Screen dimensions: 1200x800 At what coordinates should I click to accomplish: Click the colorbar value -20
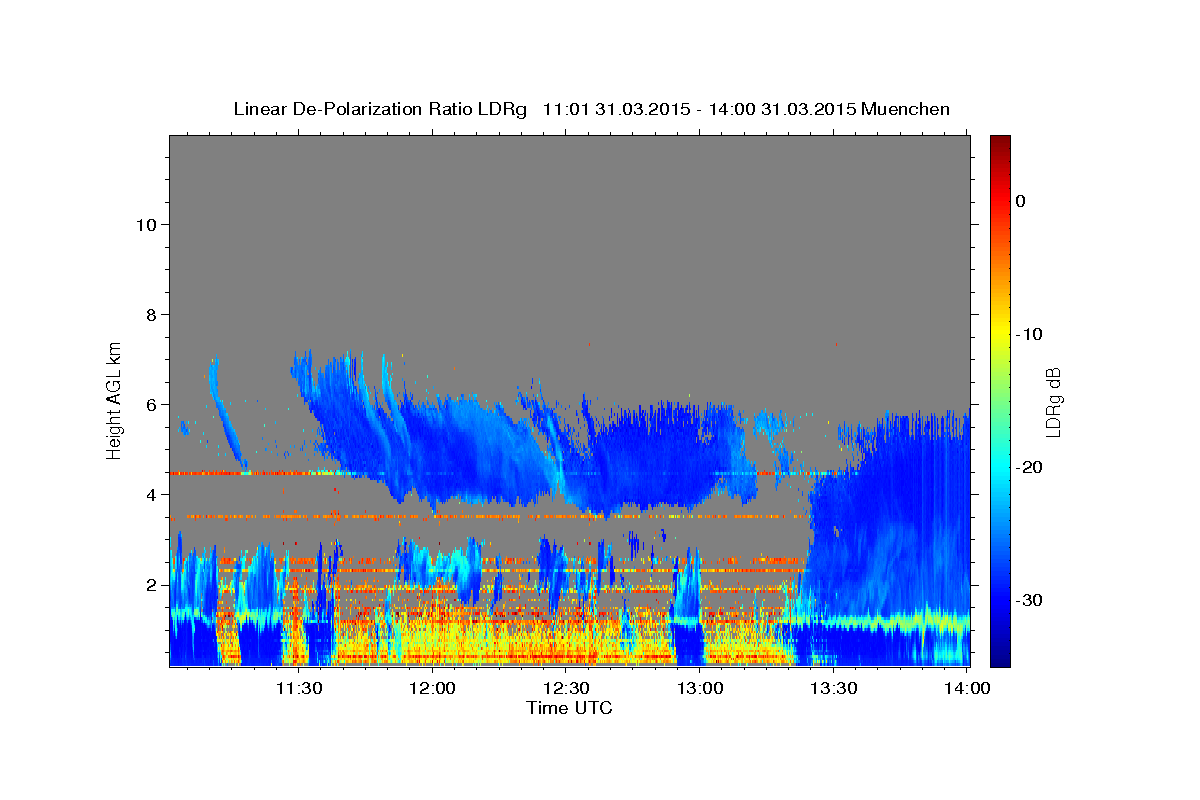click(1030, 467)
